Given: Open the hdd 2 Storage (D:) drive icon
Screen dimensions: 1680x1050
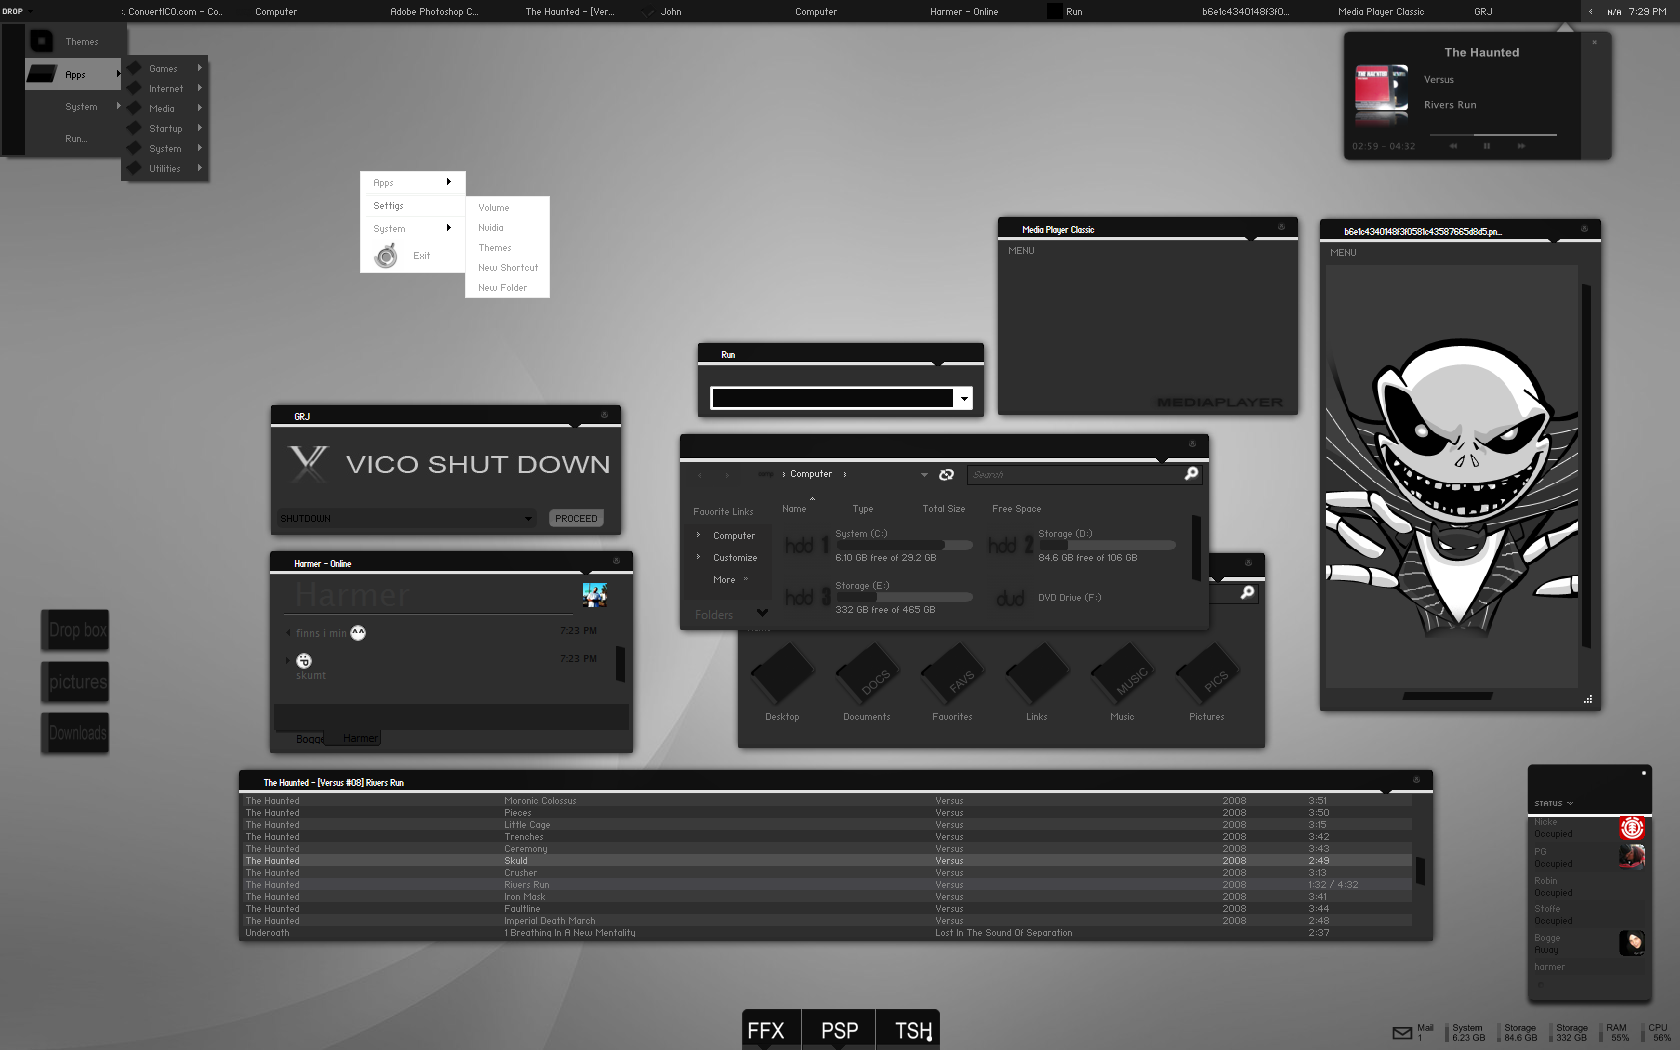Looking at the screenshot, I should 1010,545.
